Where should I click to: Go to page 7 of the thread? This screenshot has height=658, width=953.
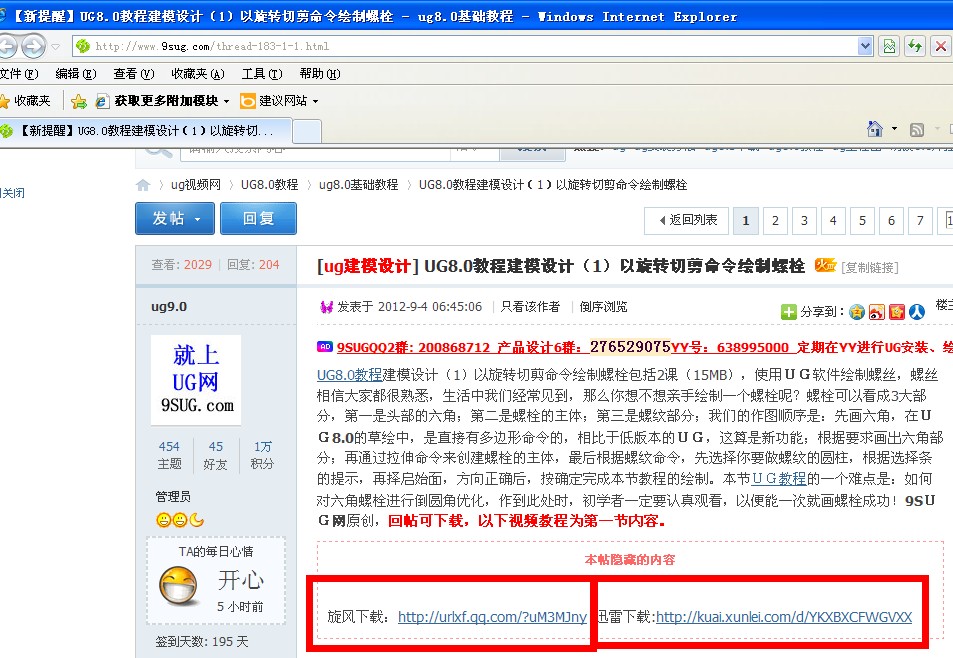pos(920,221)
